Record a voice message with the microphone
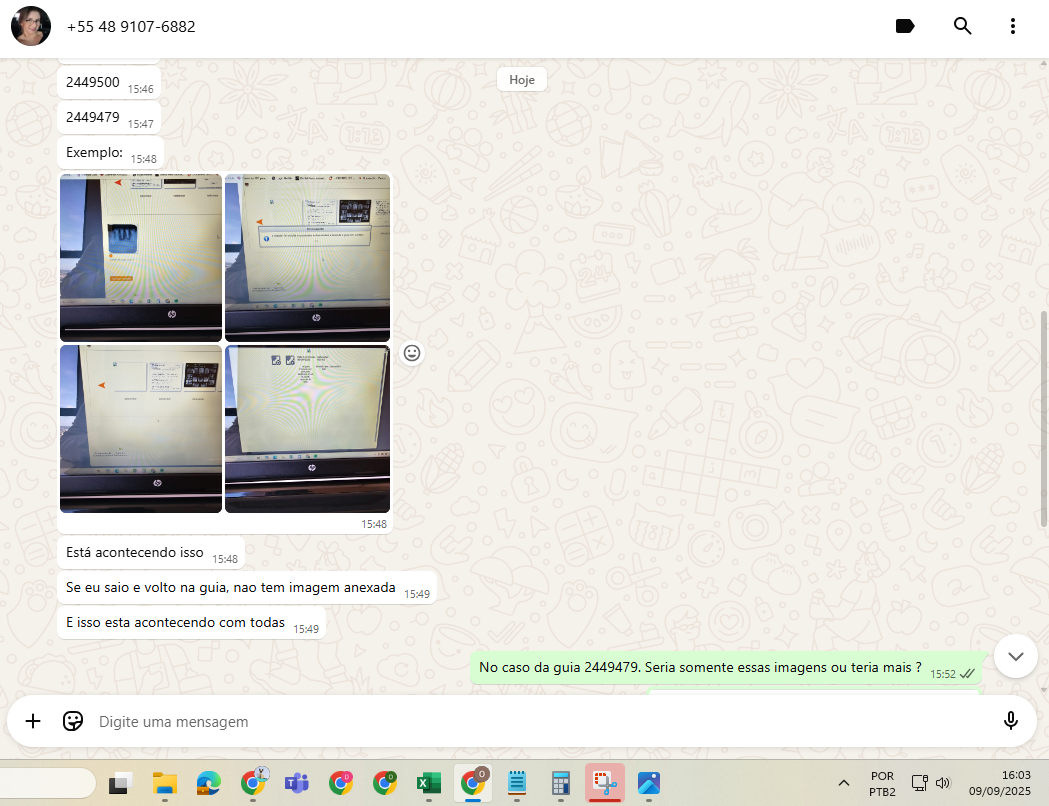Viewport: 1049px width, 806px height. (1011, 720)
